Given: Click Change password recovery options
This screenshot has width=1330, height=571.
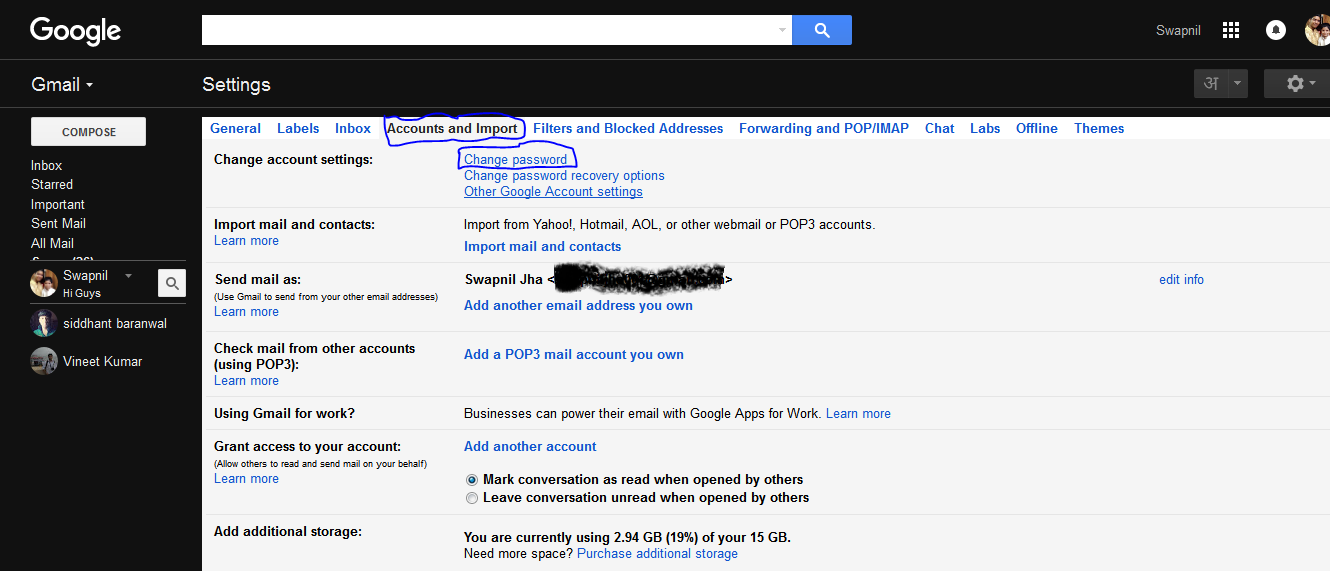Looking at the screenshot, I should [x=564, y=175].
